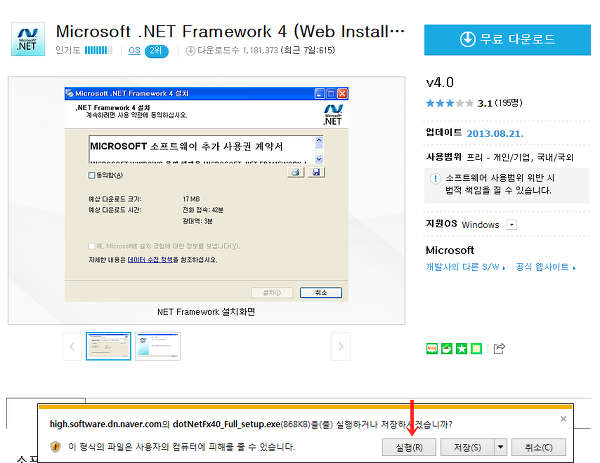Select the second screenshot thumbnail
Image resolution: width=600 pixels, height=463 pixels.
[x=158, y=346]
